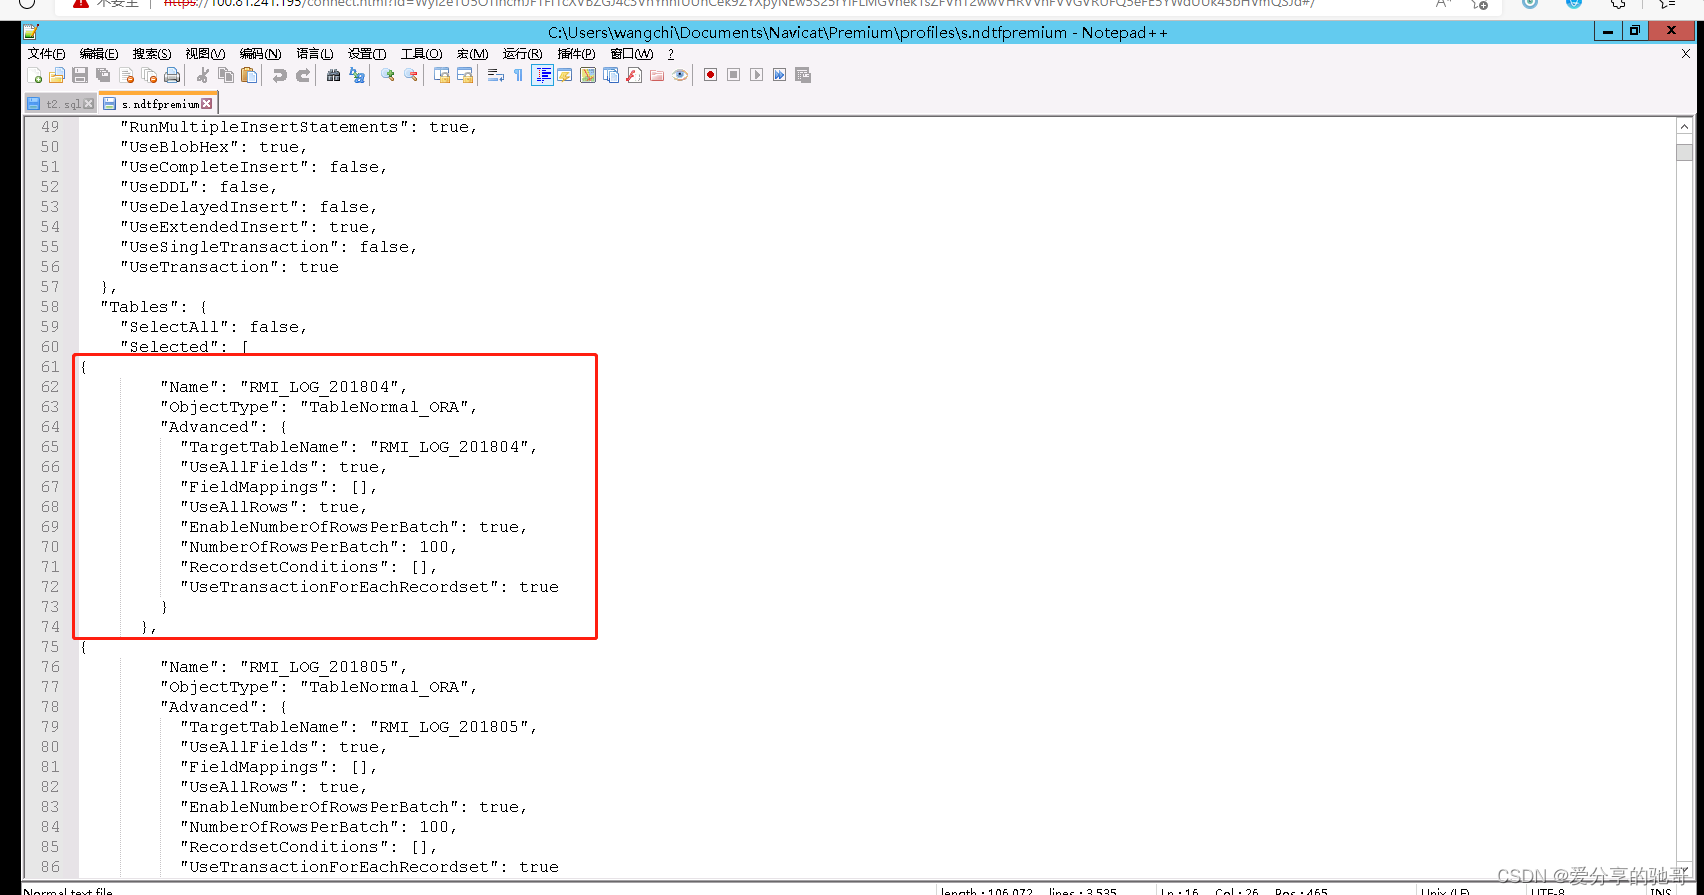Open the 工具(O) menu
Screen dimensions: 1704x895
coord(421,53)
